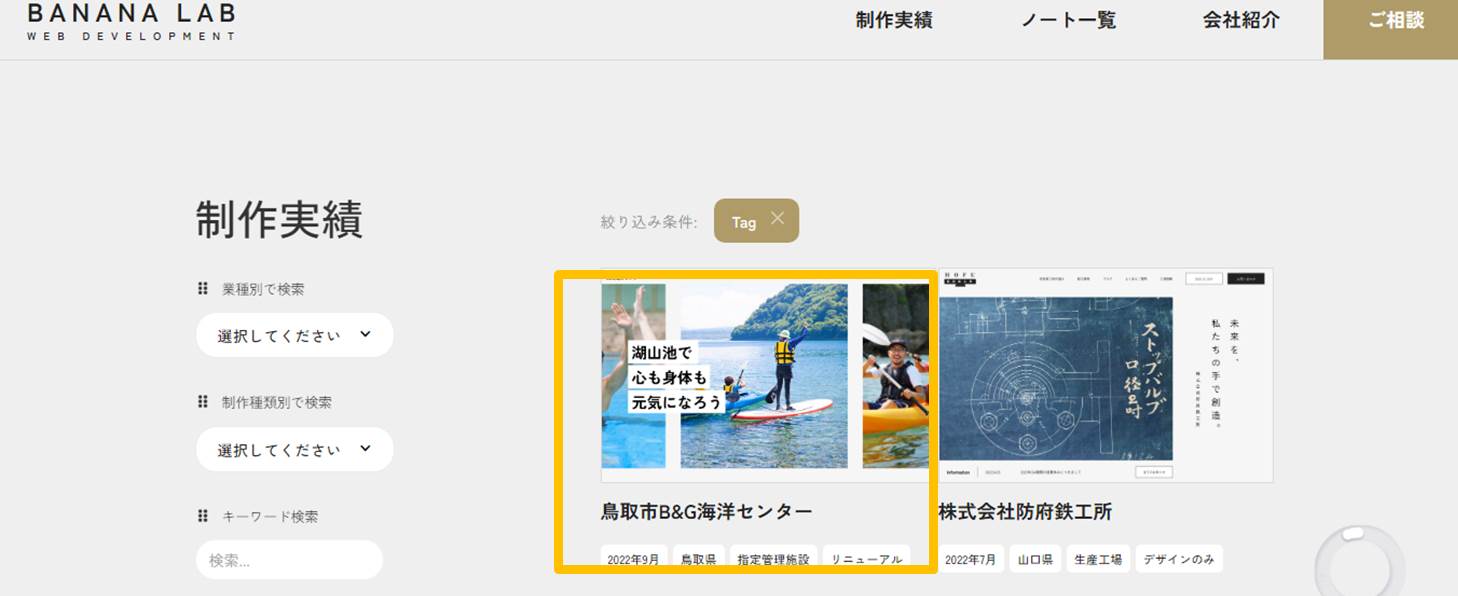Select the 指定管理施設 tag
This screenshot has height=596, width=1458.
[774, 559]
